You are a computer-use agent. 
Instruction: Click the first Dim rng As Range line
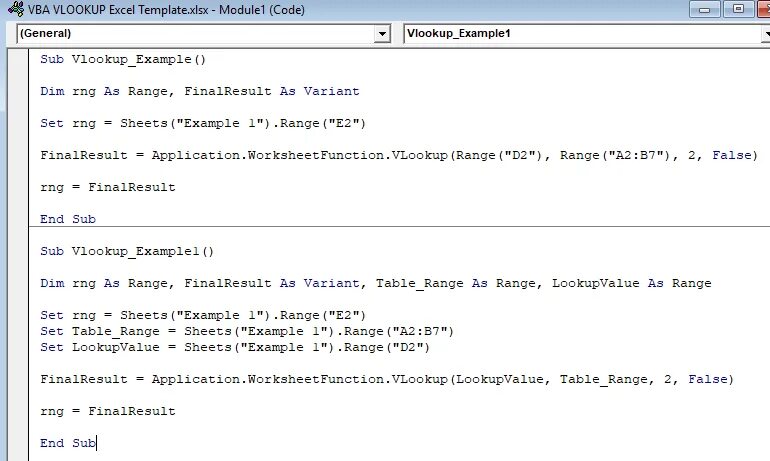click(x=200, y=91)
